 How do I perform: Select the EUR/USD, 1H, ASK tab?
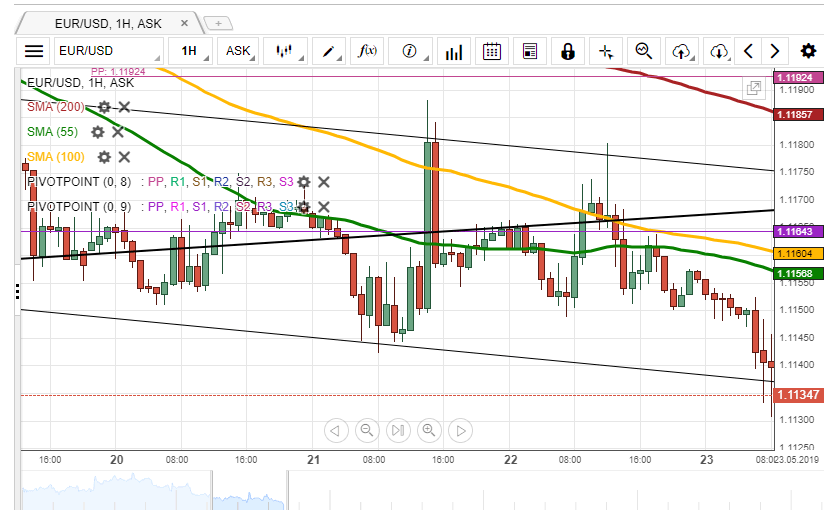[110, 20]
